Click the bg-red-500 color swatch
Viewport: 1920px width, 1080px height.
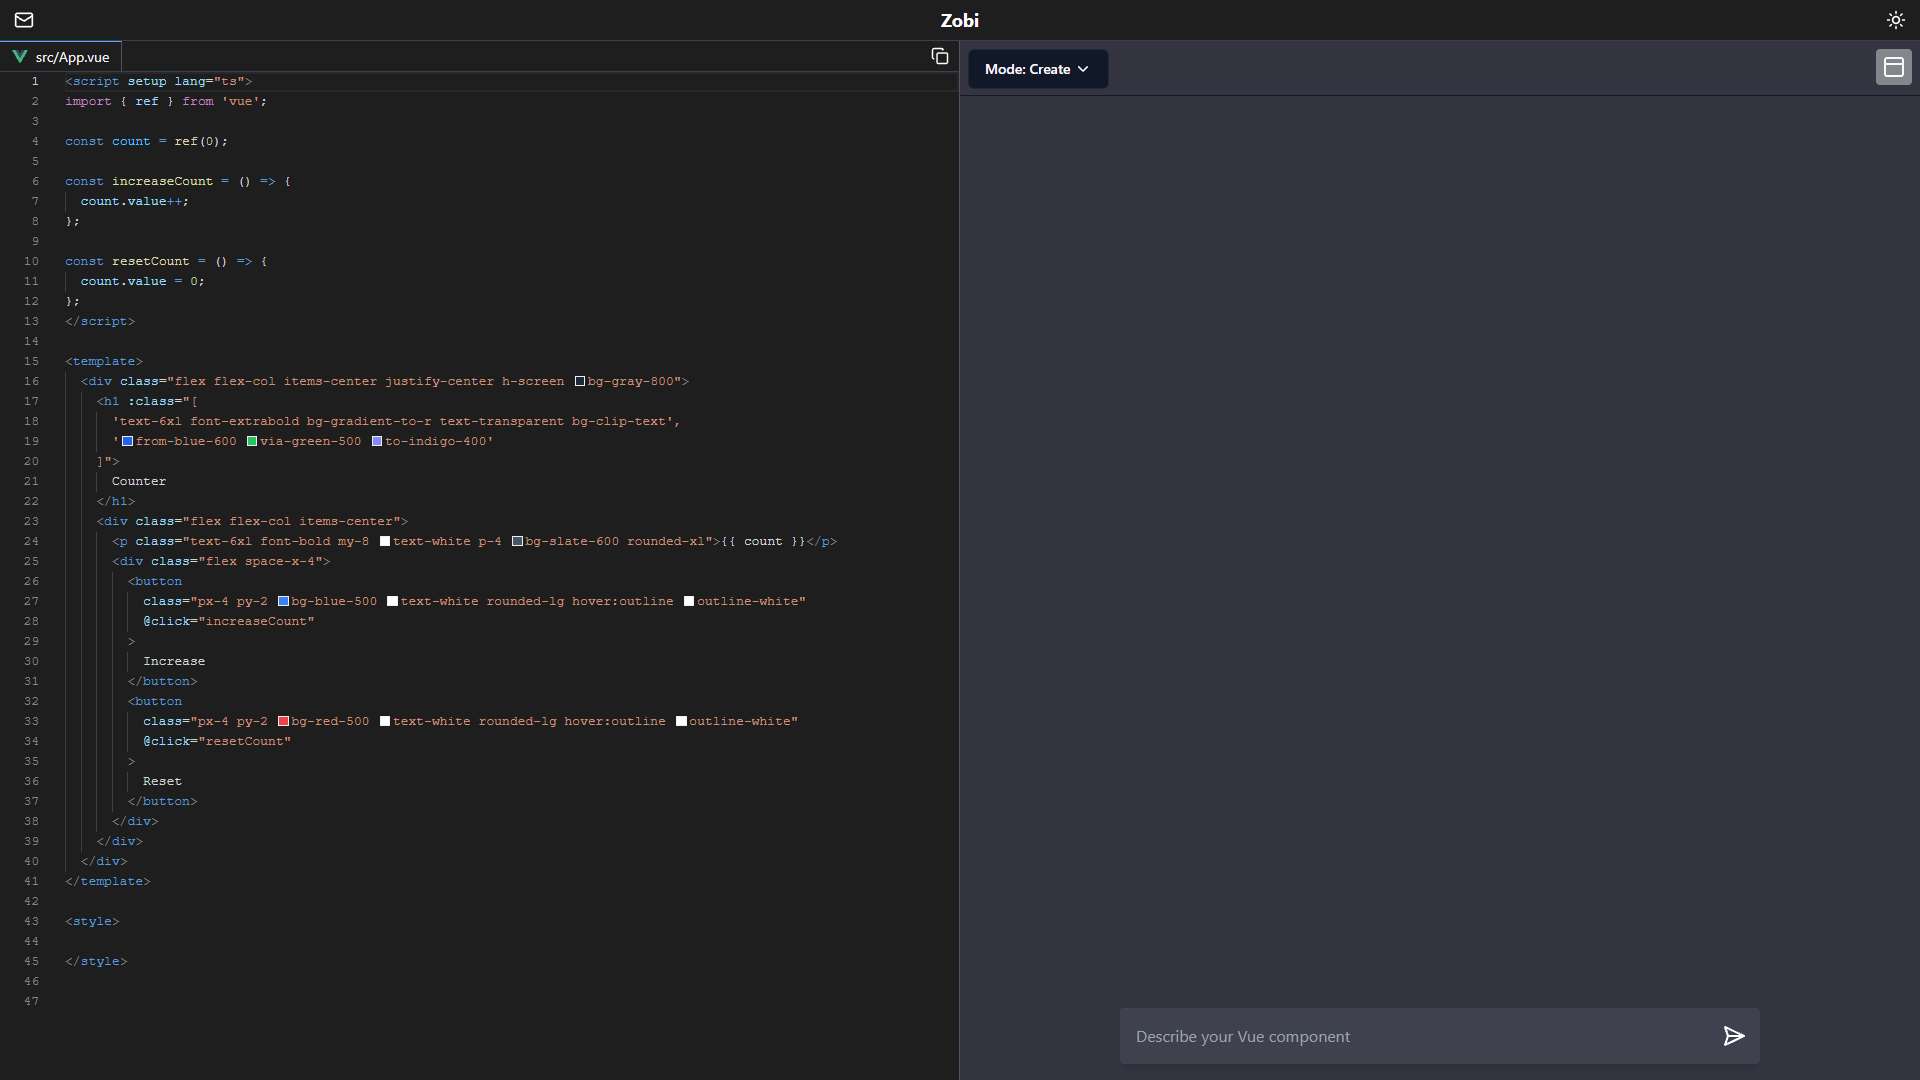(x=283, y=721)
